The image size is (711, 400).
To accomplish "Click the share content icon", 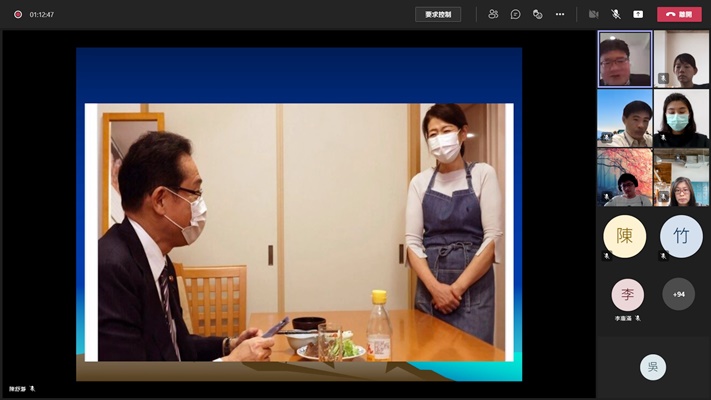I will point(638,14).
